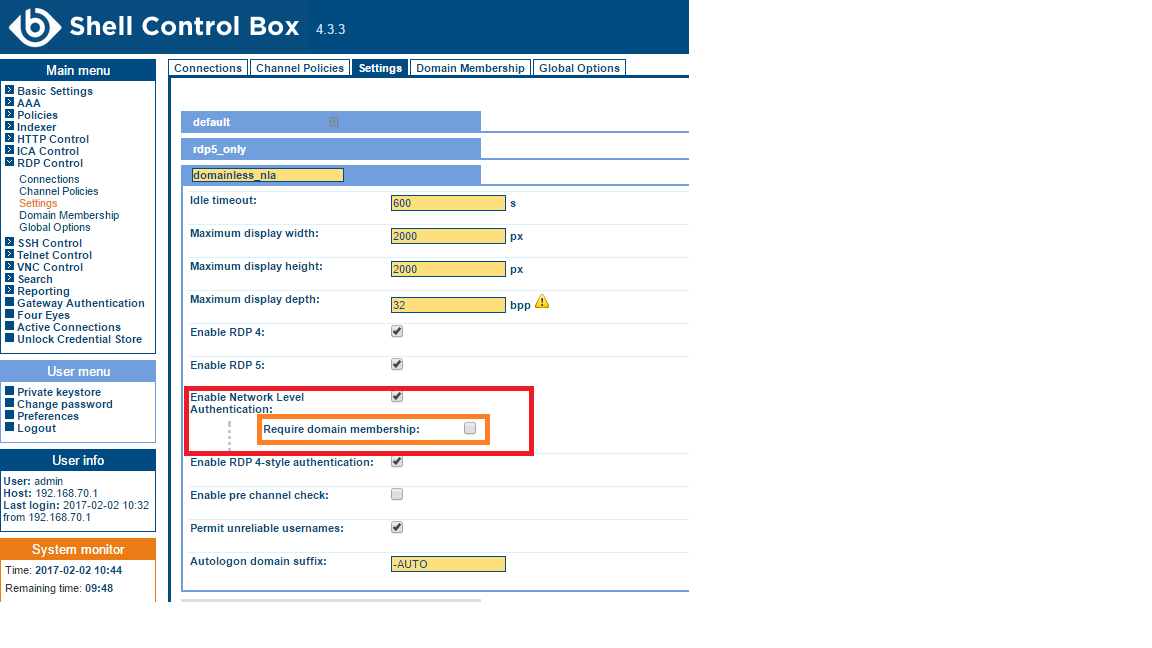Image resolution: width=1152 pixels, height=648 pixels.
Task: Switch to the Channel Policies tab
Action: pos(300,68)
